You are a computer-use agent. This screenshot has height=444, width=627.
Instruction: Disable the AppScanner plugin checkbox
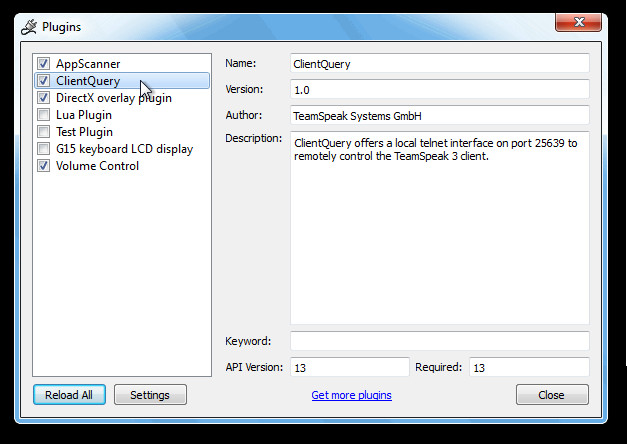pos(43,63)
